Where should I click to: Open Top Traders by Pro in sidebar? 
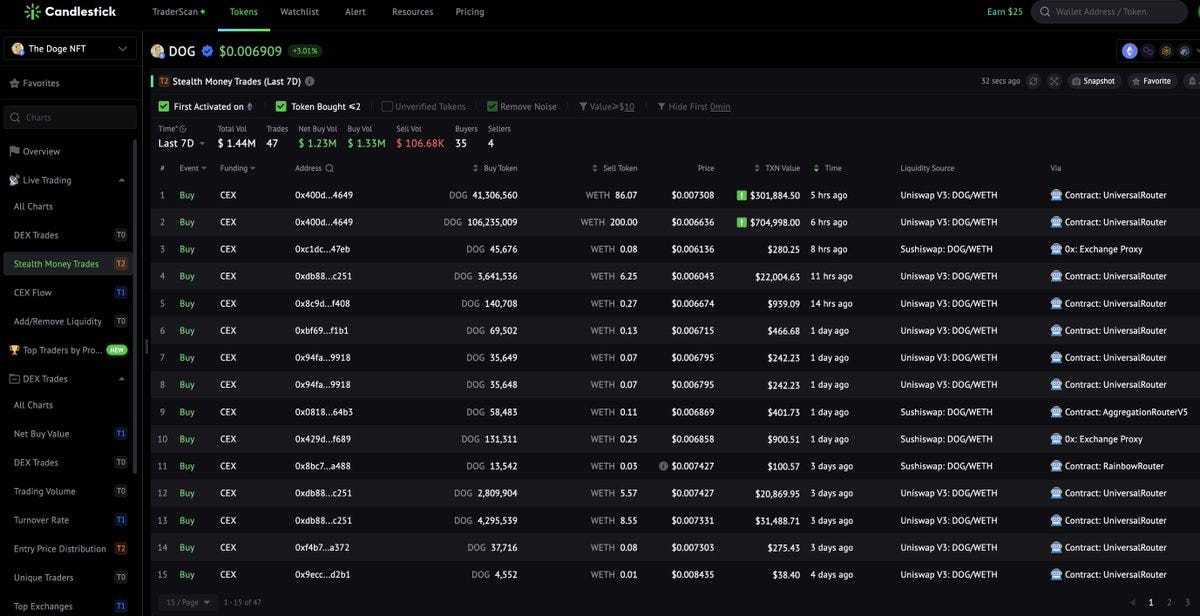tap(70, 350)
